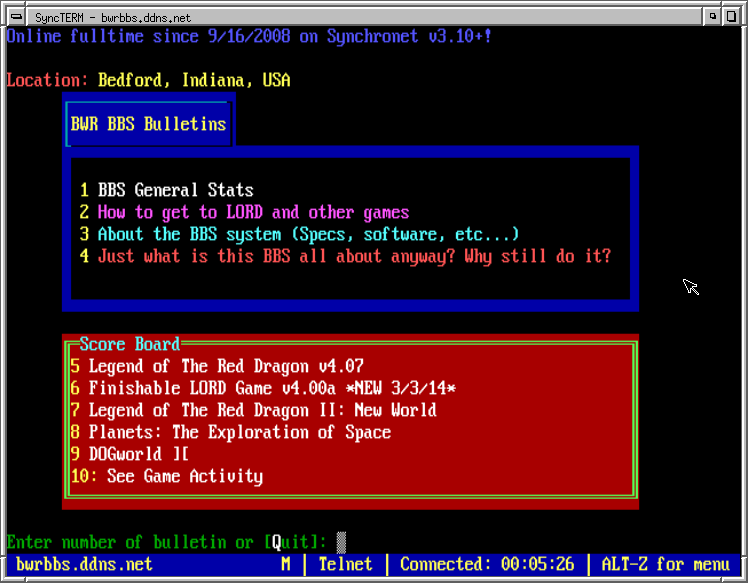
Task: Click the Connected timer in status bar
Action: click(x=487, y=564)
